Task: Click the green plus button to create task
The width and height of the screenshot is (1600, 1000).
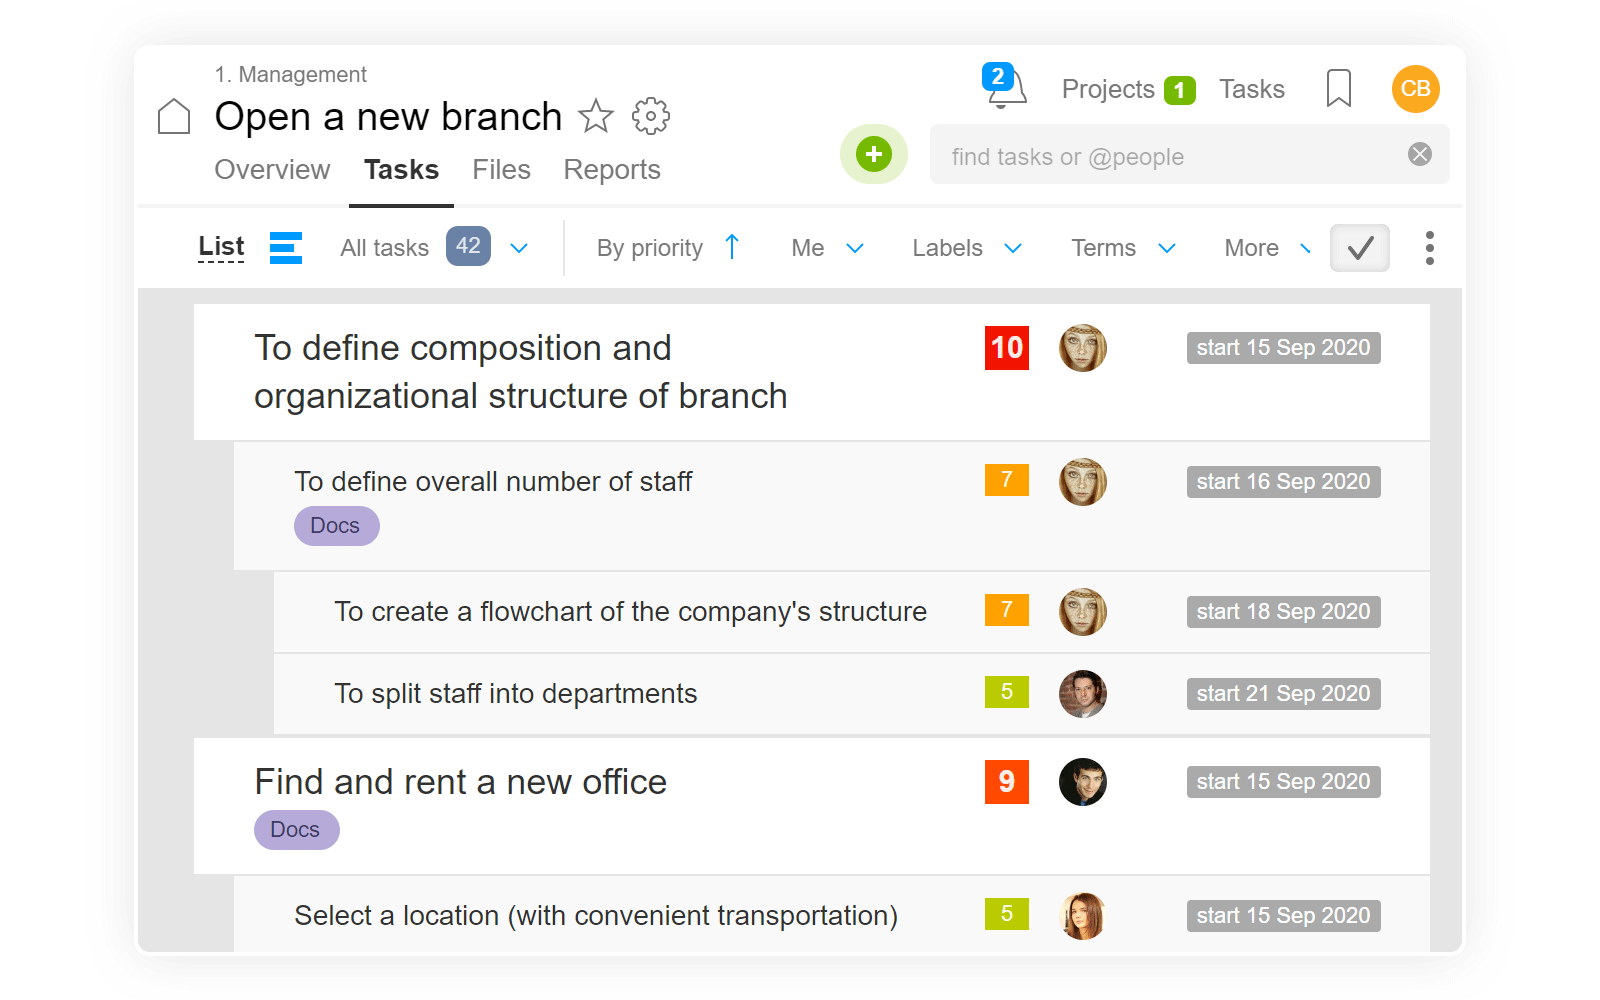Action: pyautogui.click(x=873, y=154)
